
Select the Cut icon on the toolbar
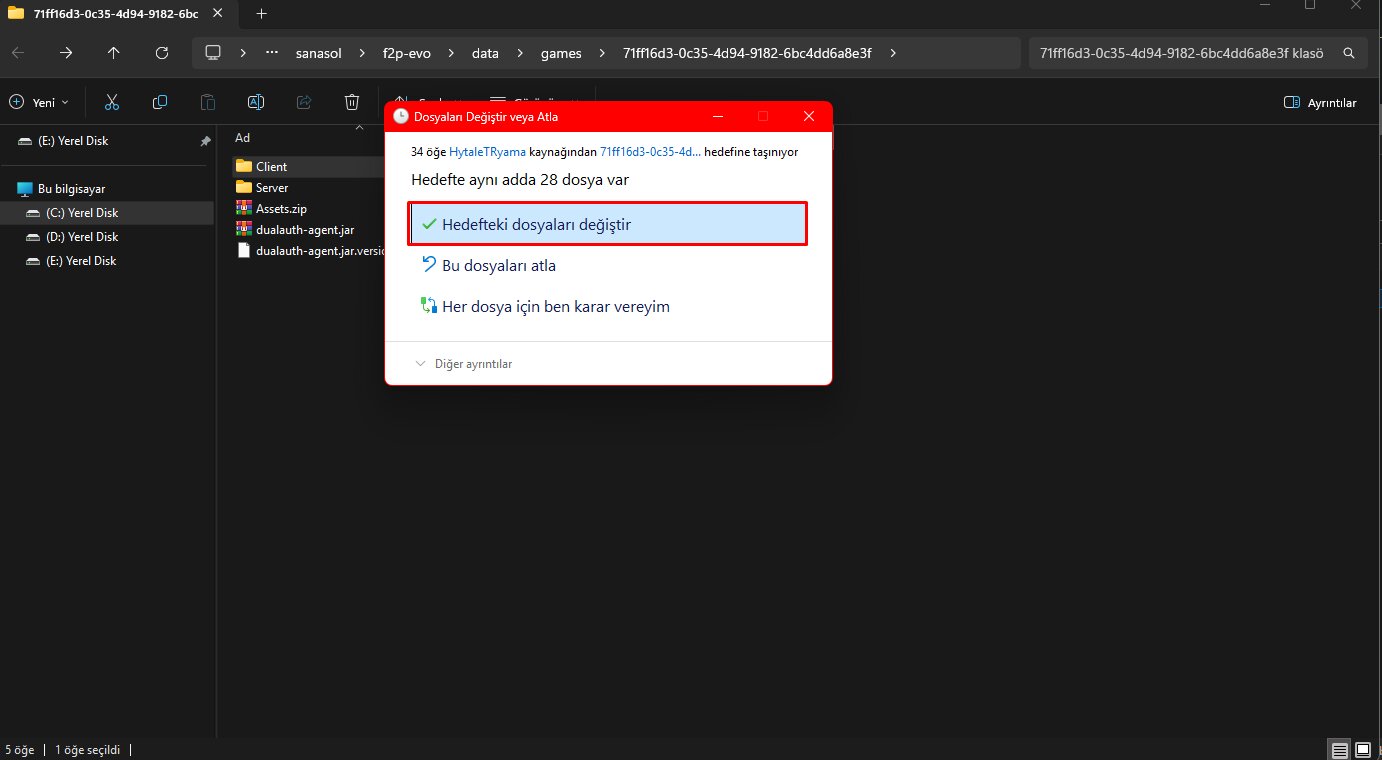click(x=111, y=101)
